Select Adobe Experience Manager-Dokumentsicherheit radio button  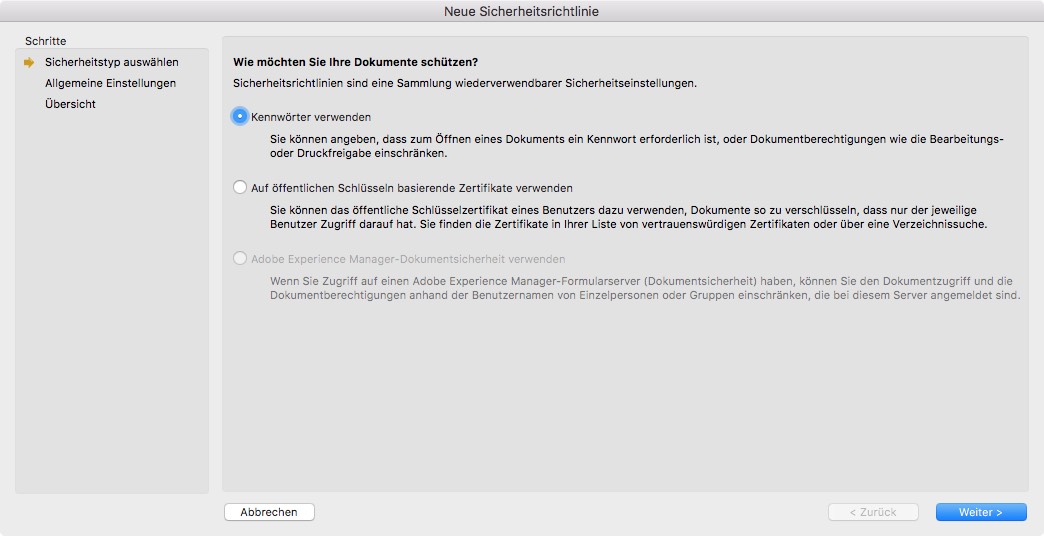click(239, 258)
